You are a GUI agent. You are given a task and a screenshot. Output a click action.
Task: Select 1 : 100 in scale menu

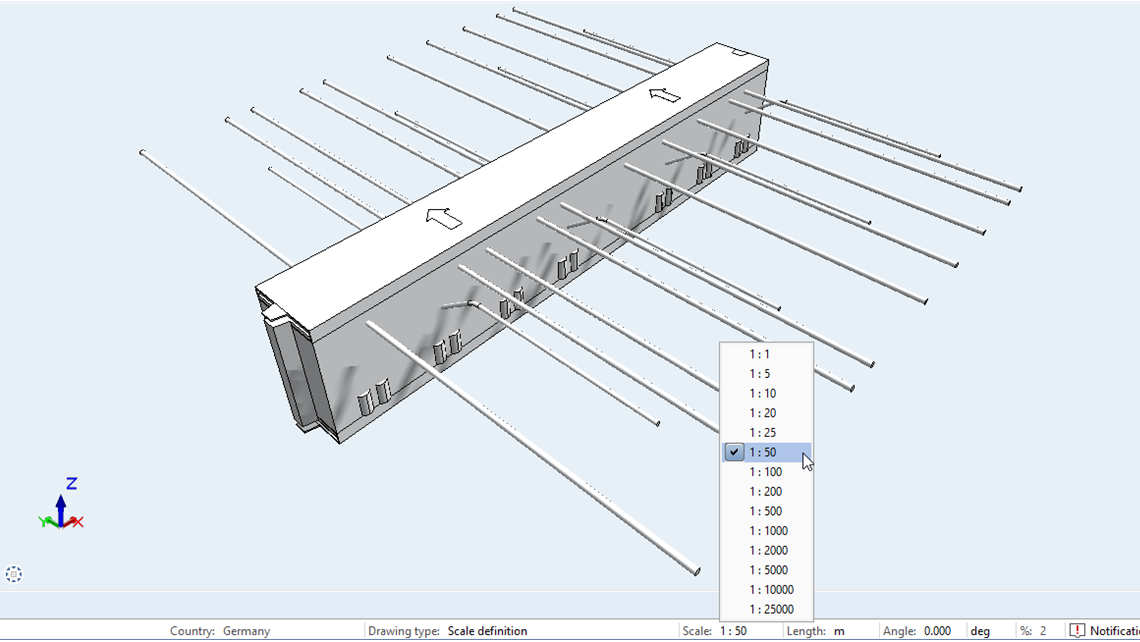point(766,472)
